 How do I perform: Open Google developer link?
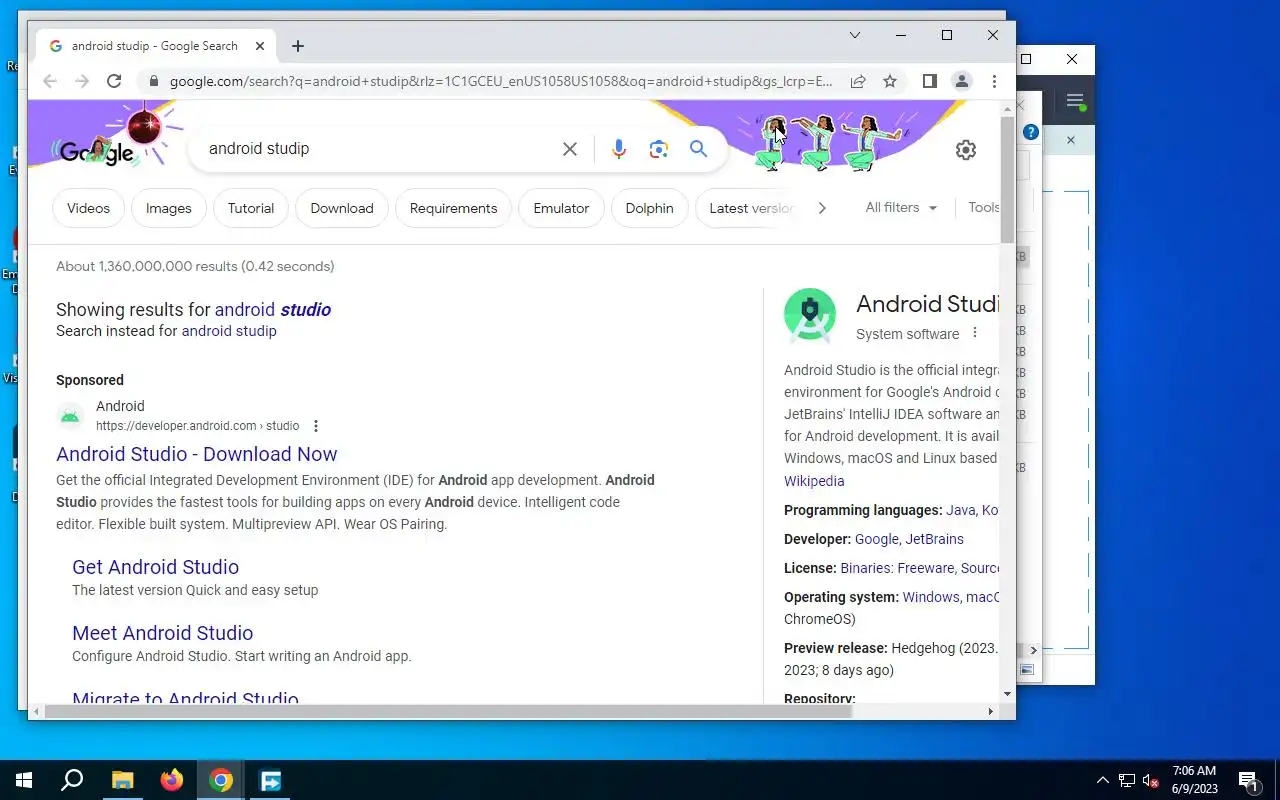(x=877, y=539)
